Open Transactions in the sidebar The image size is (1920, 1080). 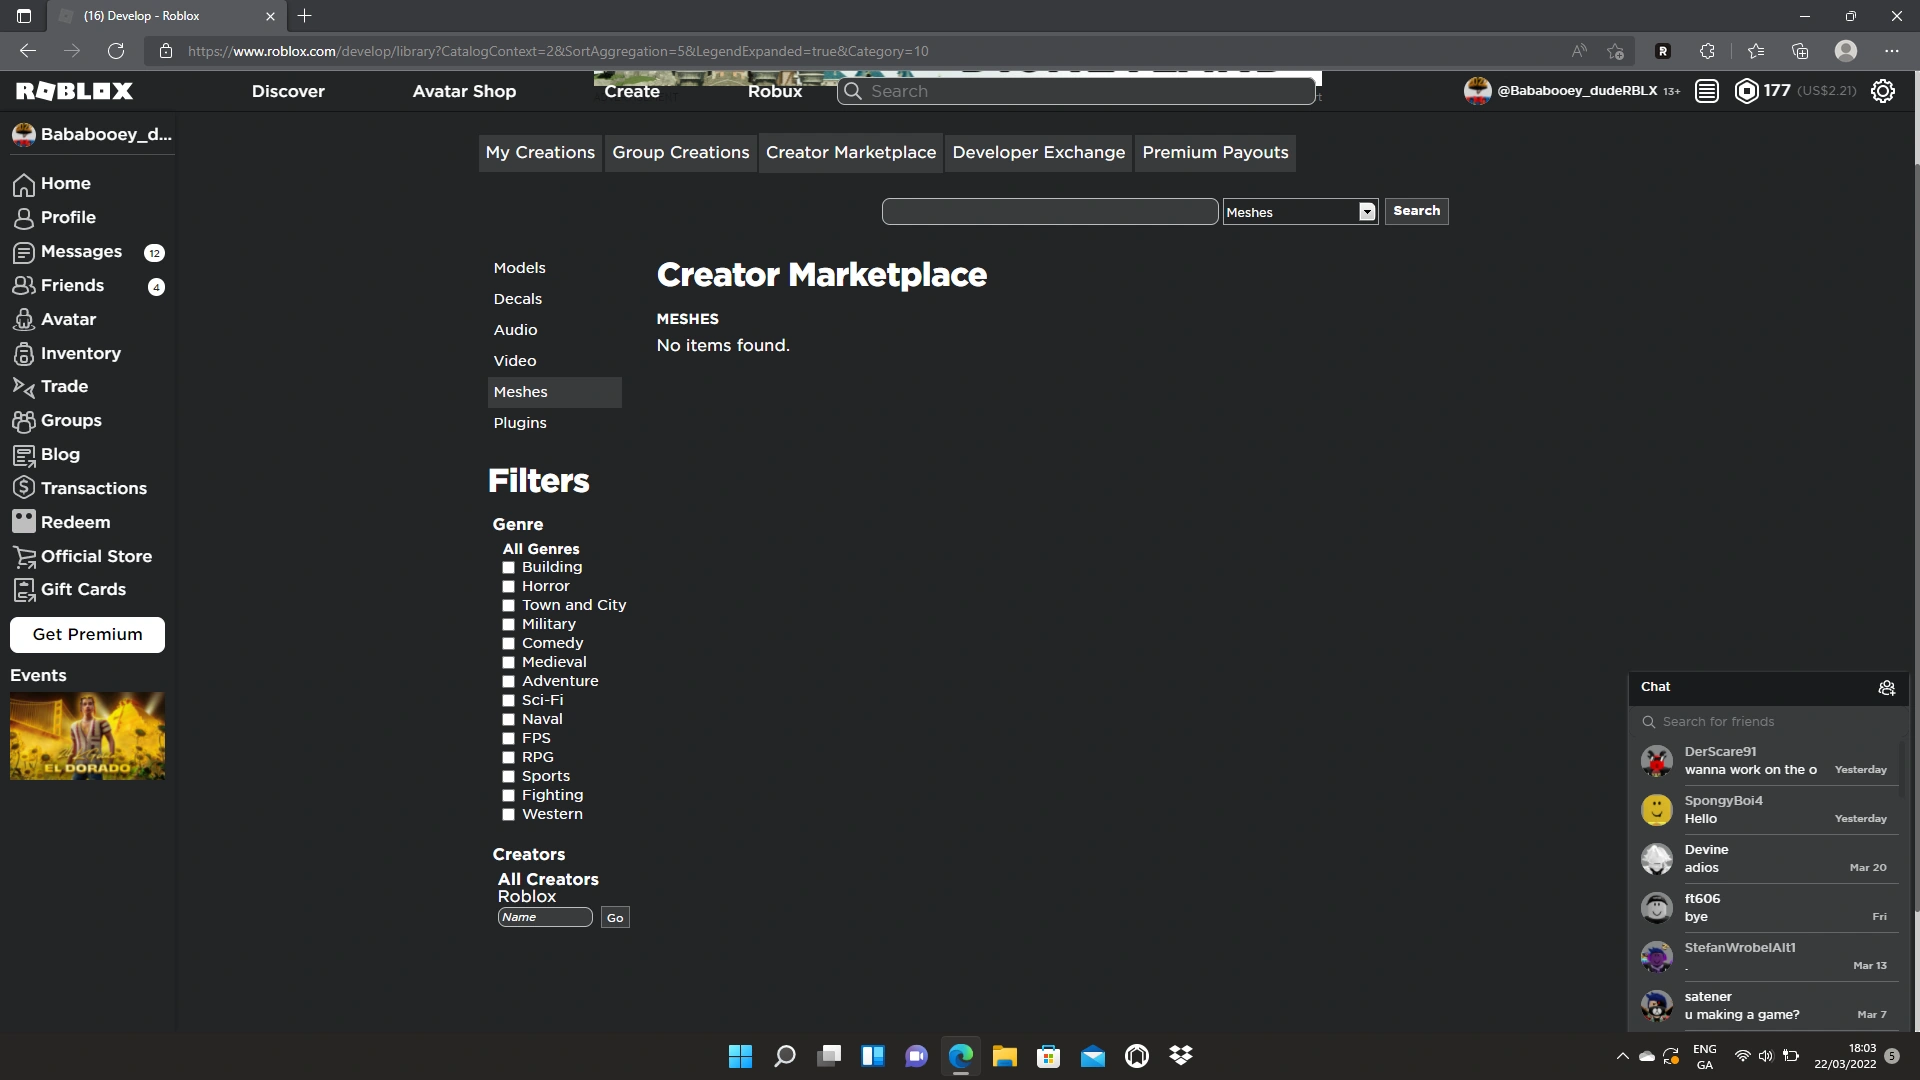tap(93, 489)
